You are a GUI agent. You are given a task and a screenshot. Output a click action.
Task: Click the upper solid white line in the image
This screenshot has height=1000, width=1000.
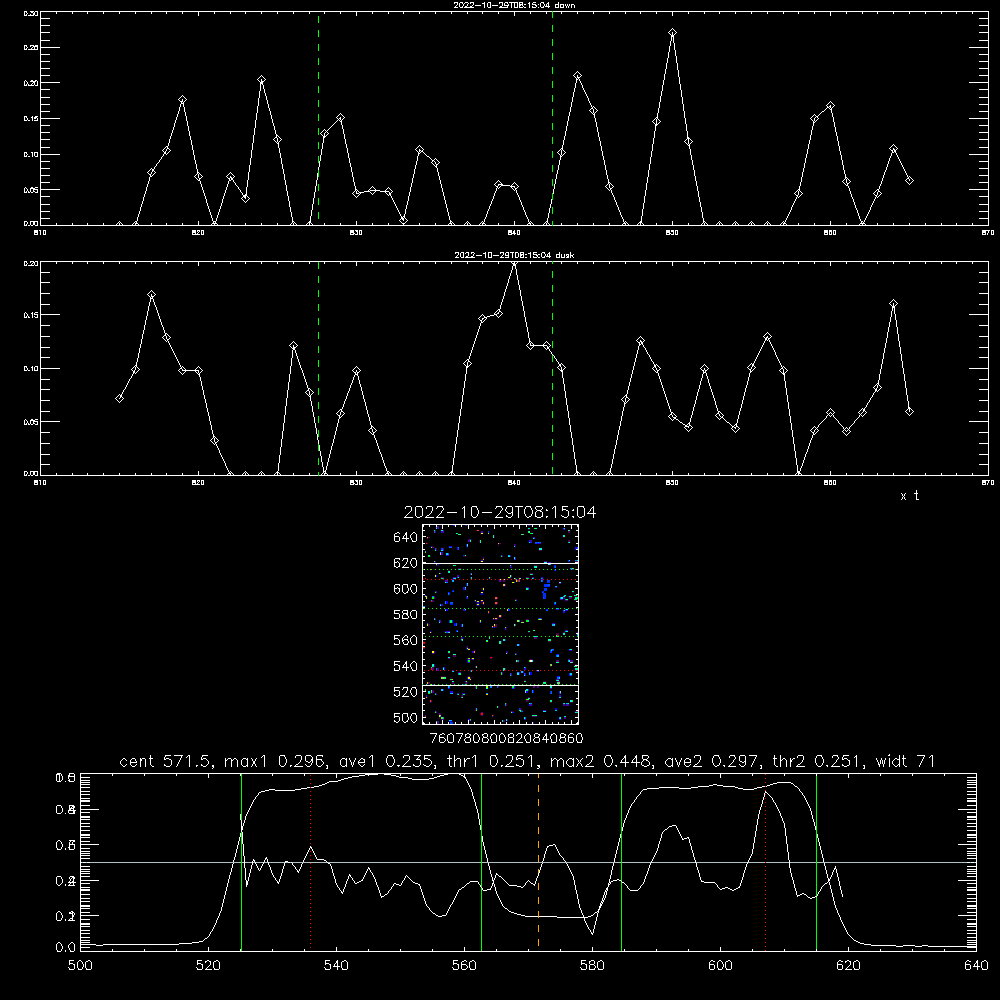tap(500, 563)
